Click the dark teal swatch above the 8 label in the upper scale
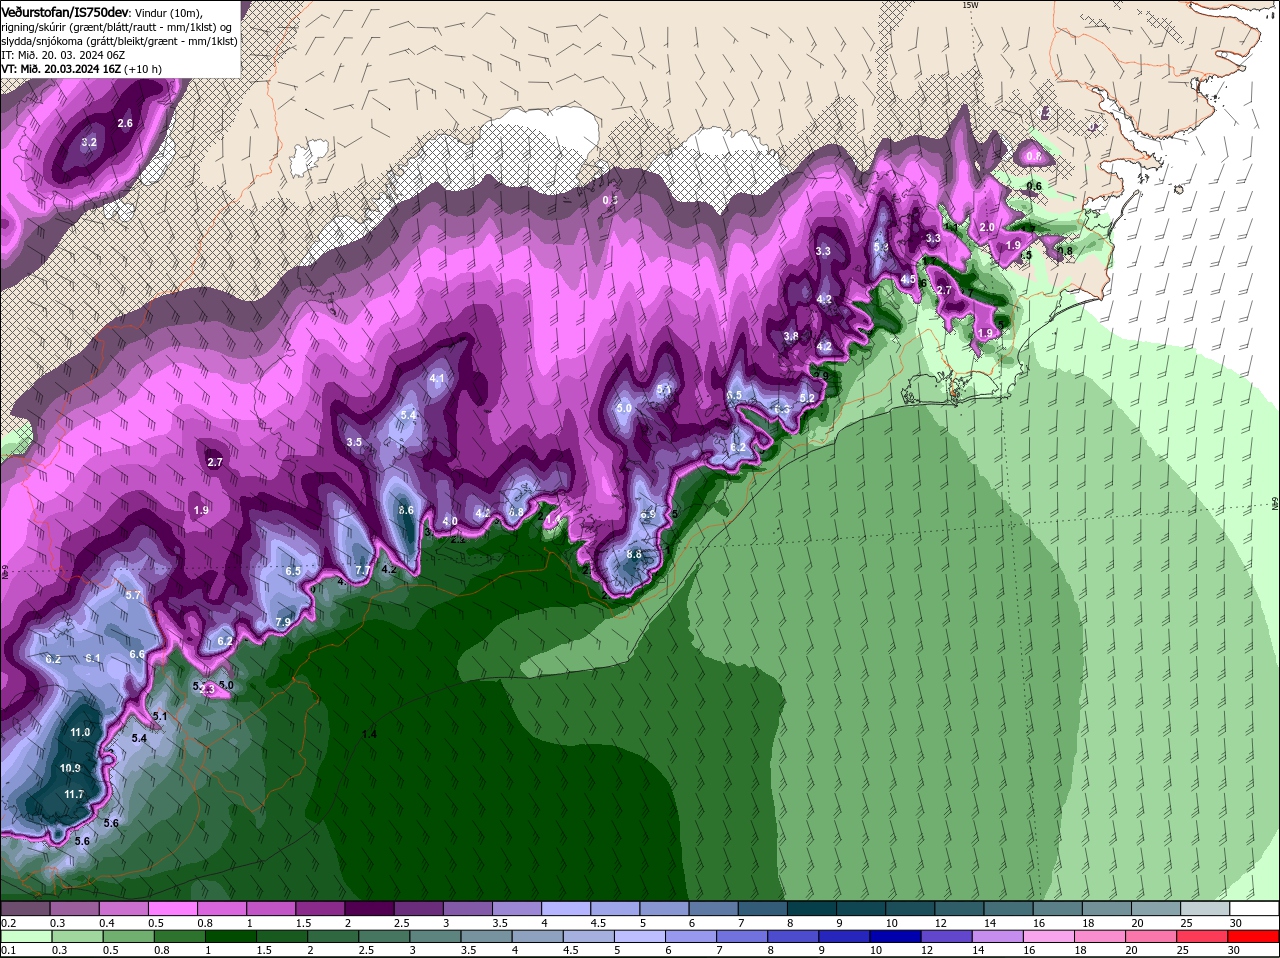Screen dimensions: 1280x958 pyautogui.click(x=813, y=908)
